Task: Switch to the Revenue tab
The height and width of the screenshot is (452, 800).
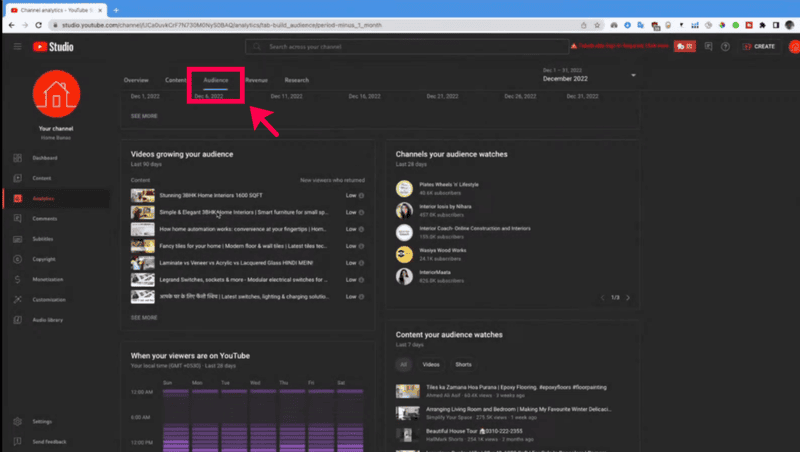Action: click(256, 80)
